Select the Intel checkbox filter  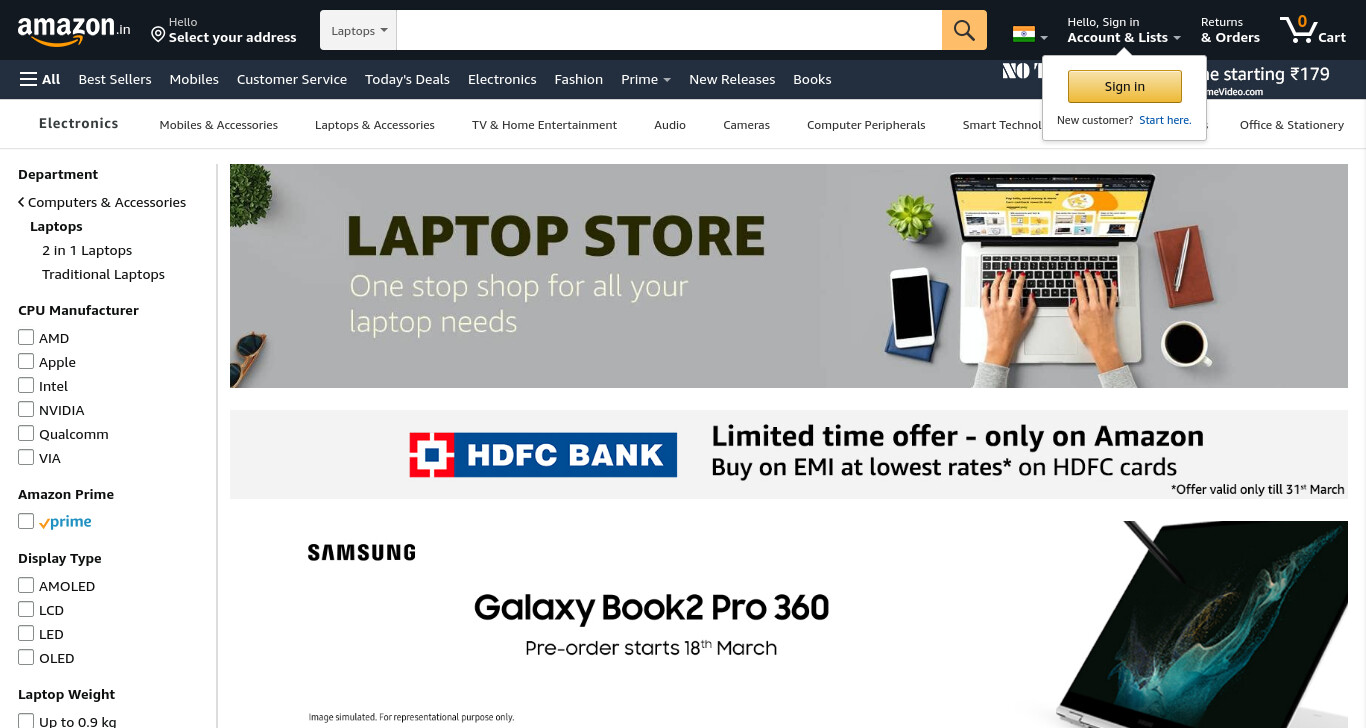[x=26, y=385]
